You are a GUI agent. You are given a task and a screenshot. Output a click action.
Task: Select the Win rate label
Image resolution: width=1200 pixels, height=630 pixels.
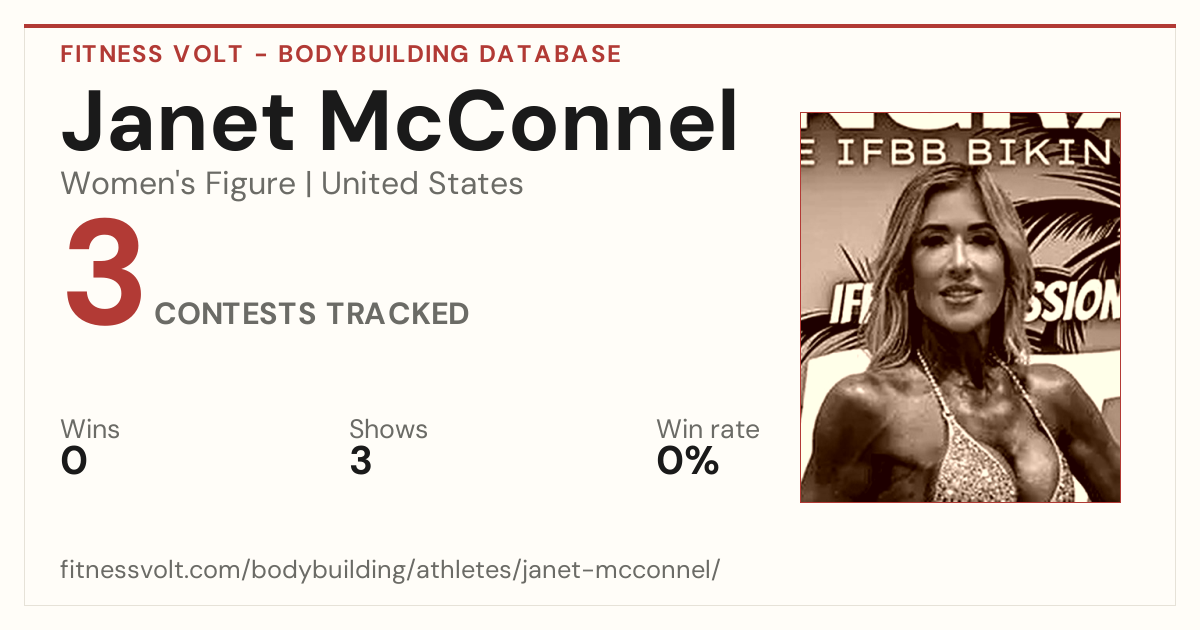(x=708, y=430)
